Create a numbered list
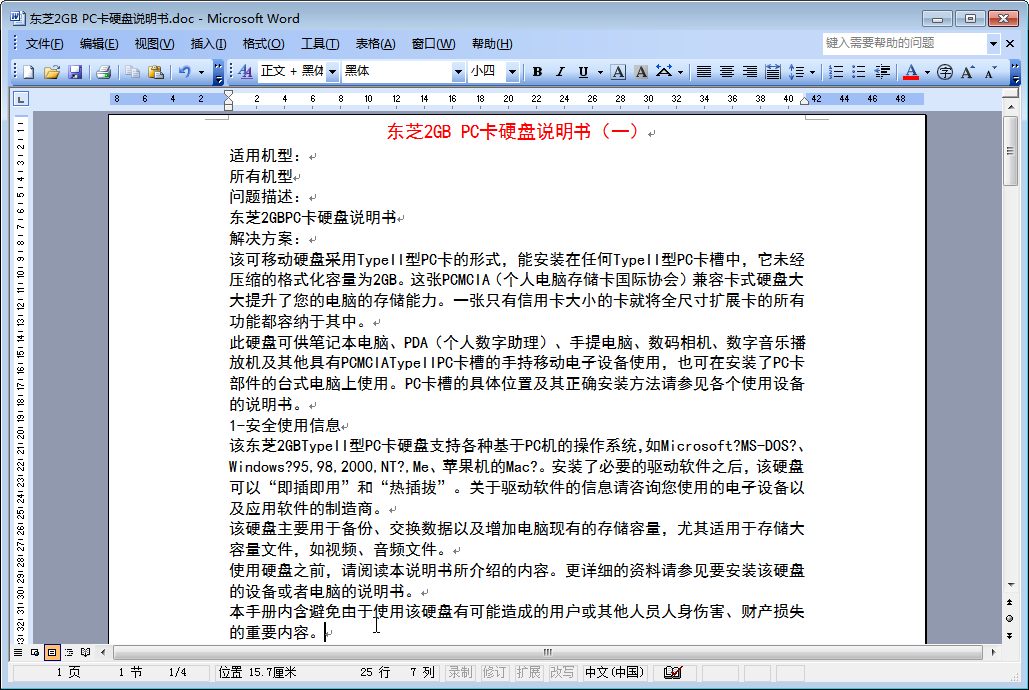Screen dimensions: 1029x690 pyautogui.click(x=835, y=72)
